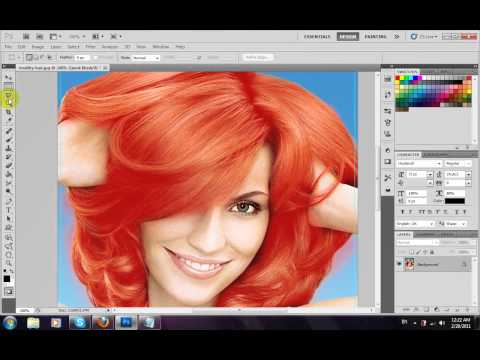Open the CS Live button

[424, 36]
